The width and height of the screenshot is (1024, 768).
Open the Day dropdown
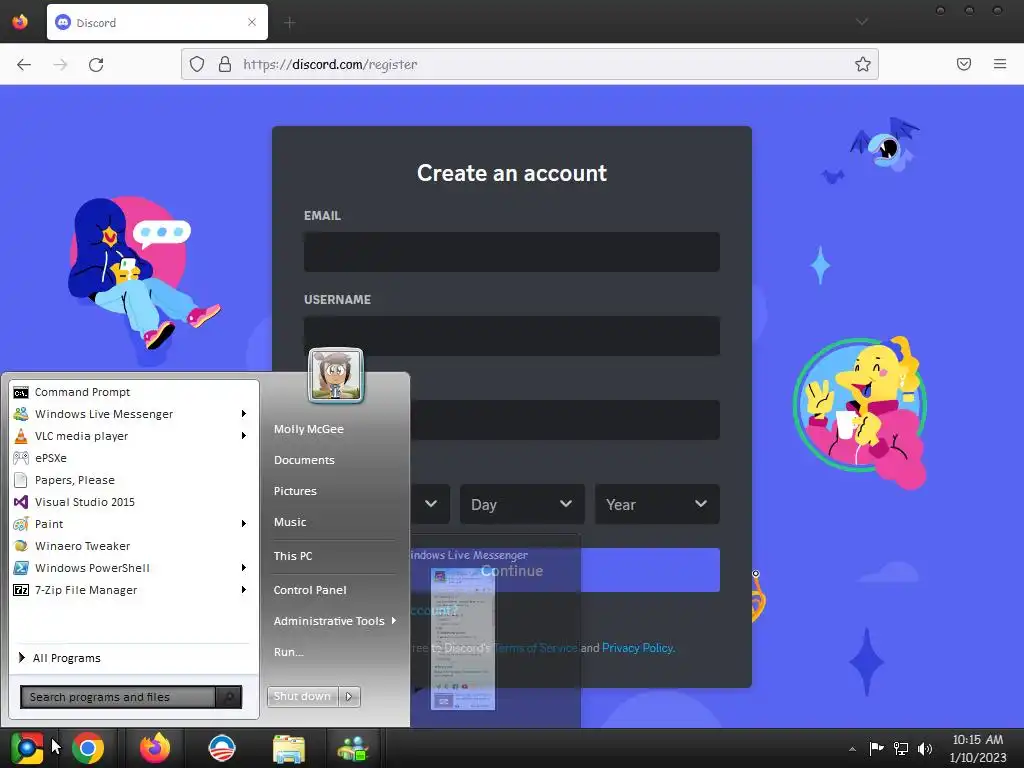522,504
